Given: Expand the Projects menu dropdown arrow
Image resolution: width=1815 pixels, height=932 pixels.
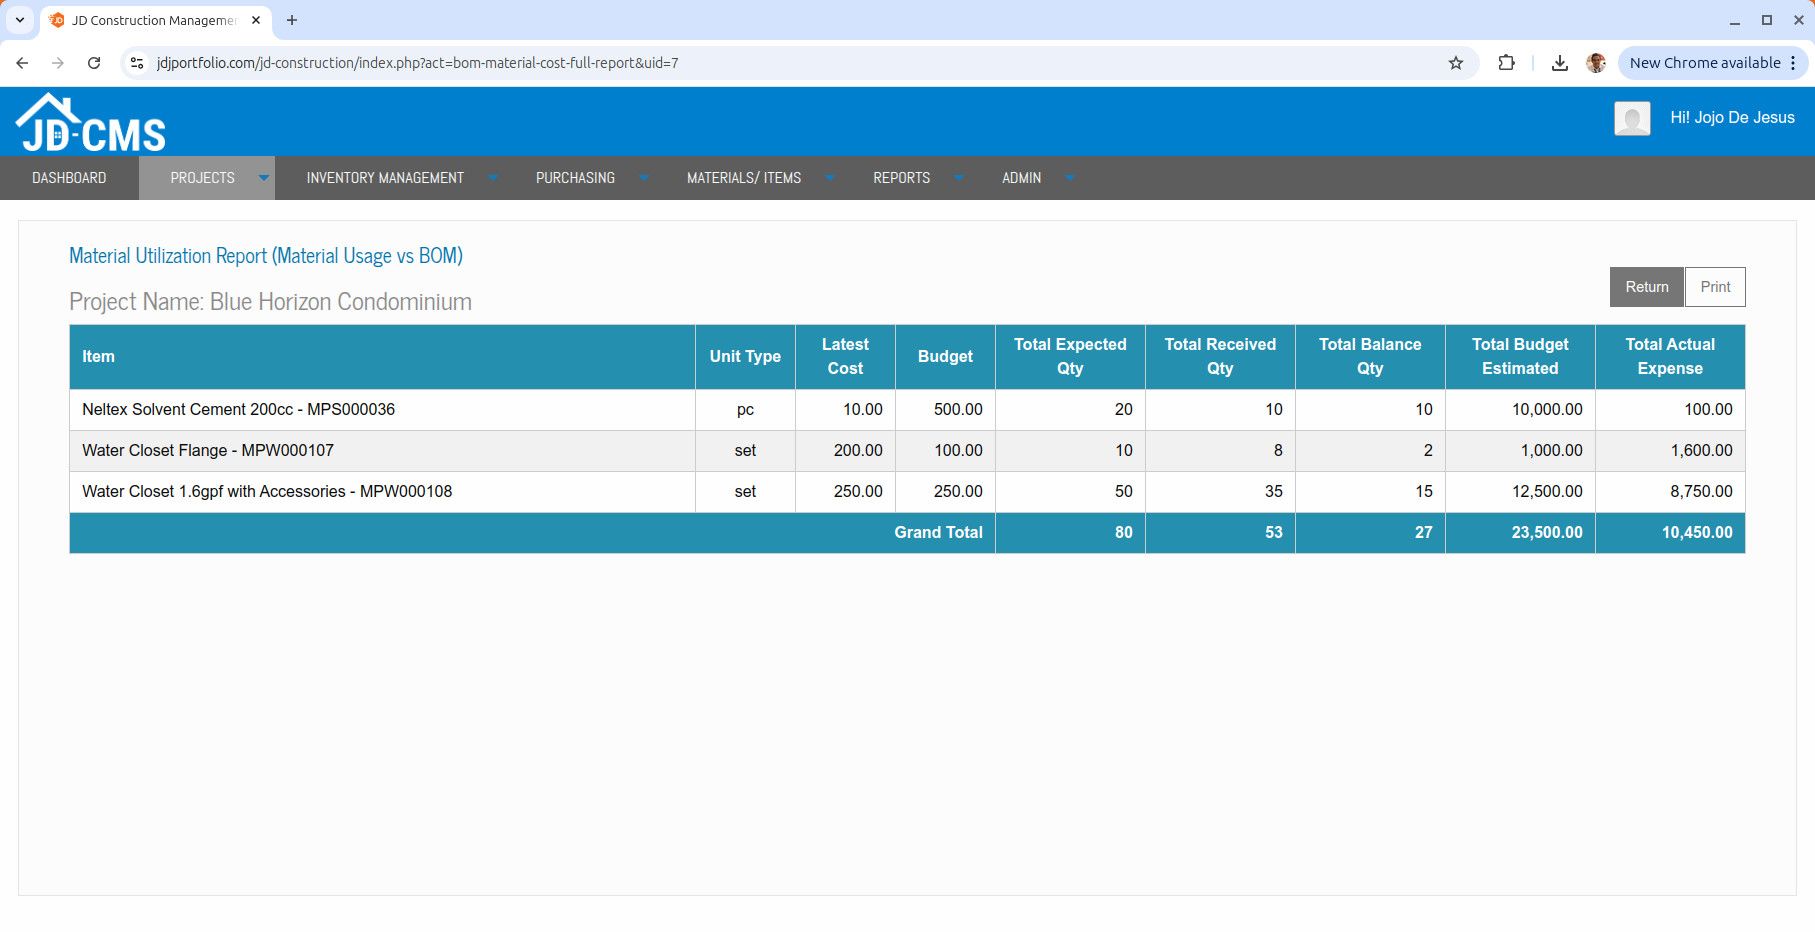Looking at the screenshot, I should click(x=264, y=178).
